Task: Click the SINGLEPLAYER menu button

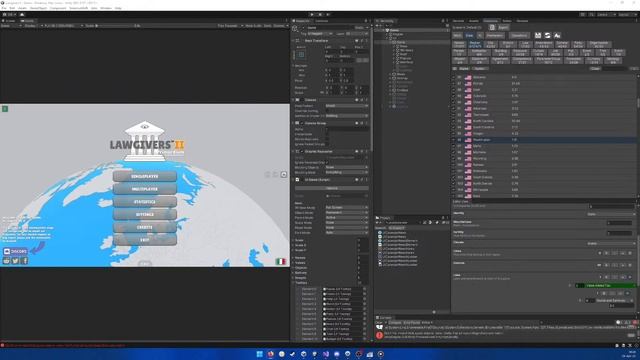Action: click(x=145, y=176)
